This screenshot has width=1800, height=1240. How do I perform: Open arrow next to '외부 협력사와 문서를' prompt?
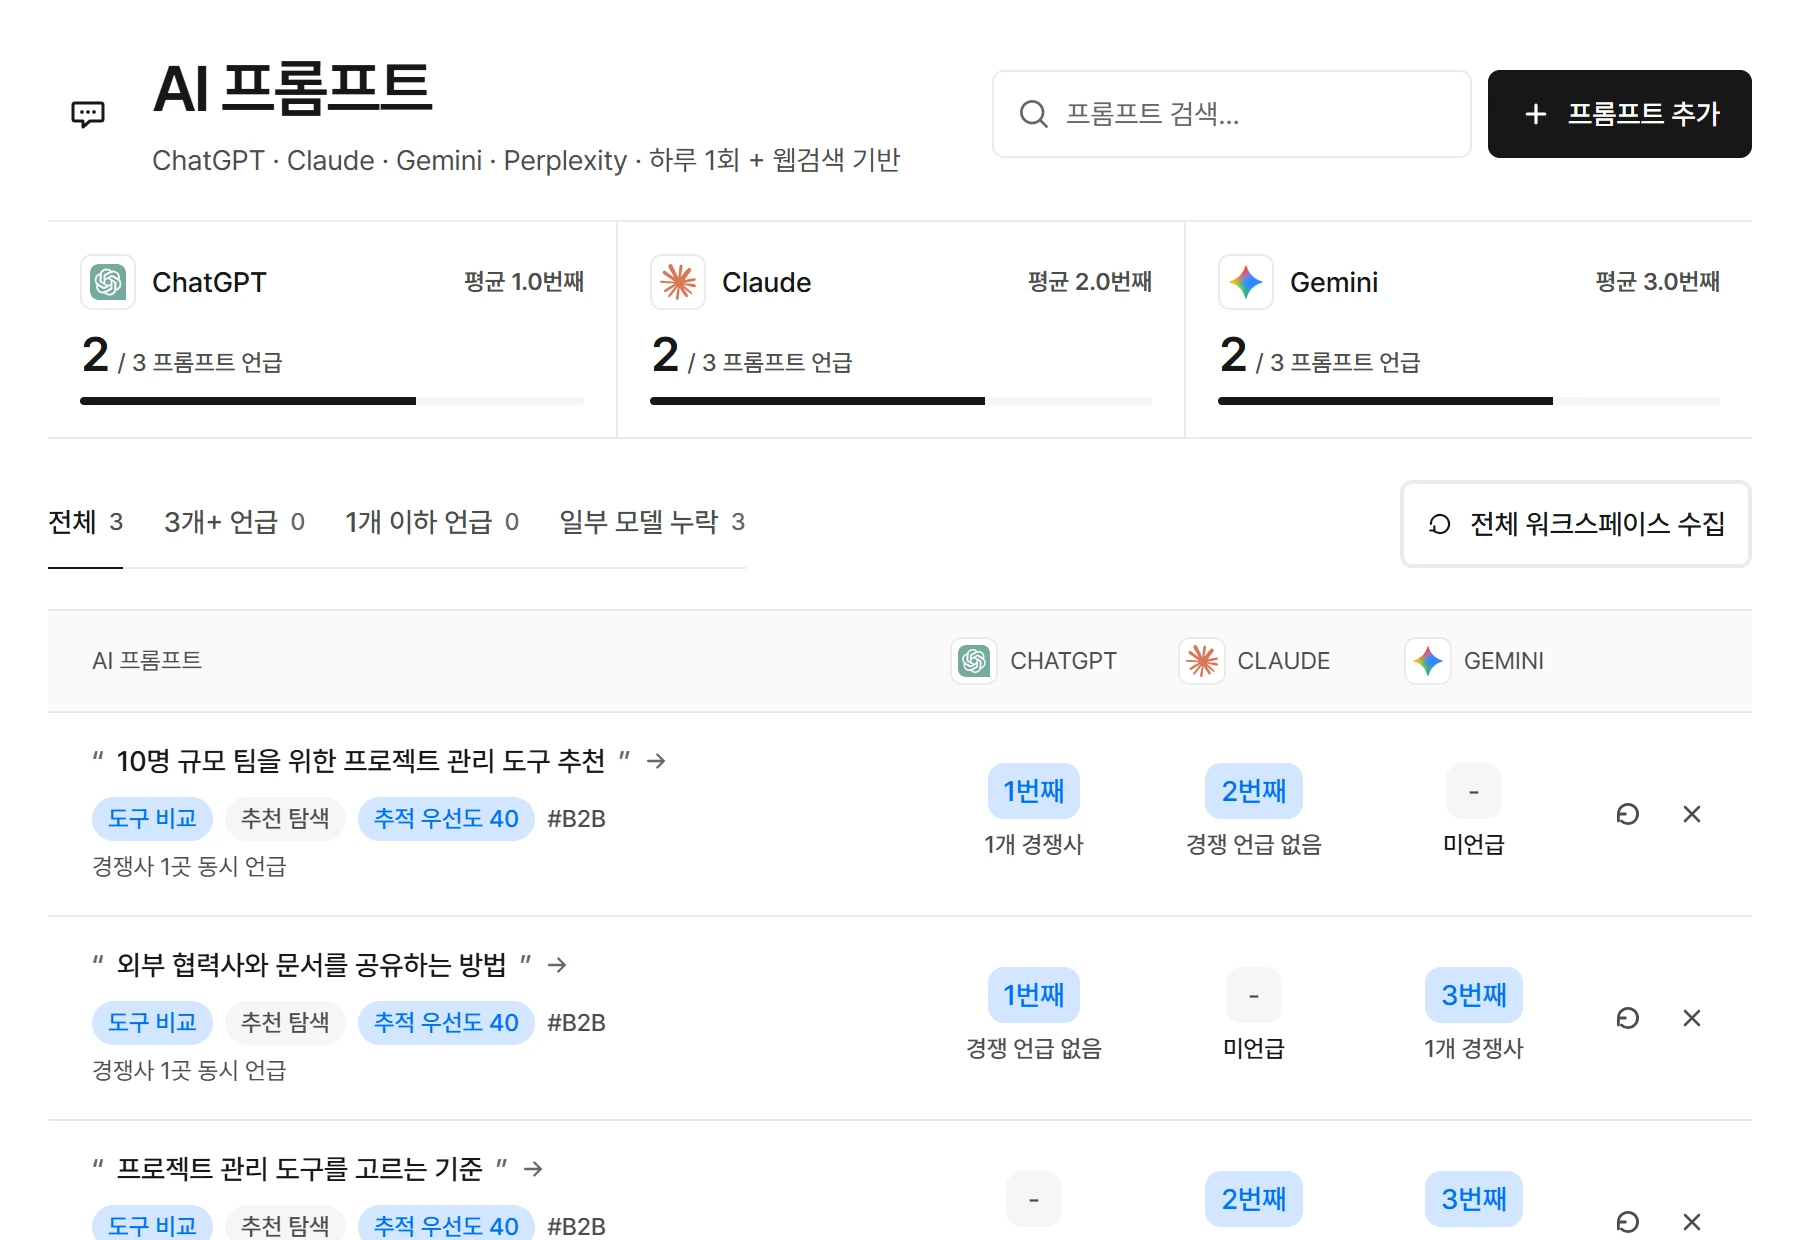click(x=558, y=965)
